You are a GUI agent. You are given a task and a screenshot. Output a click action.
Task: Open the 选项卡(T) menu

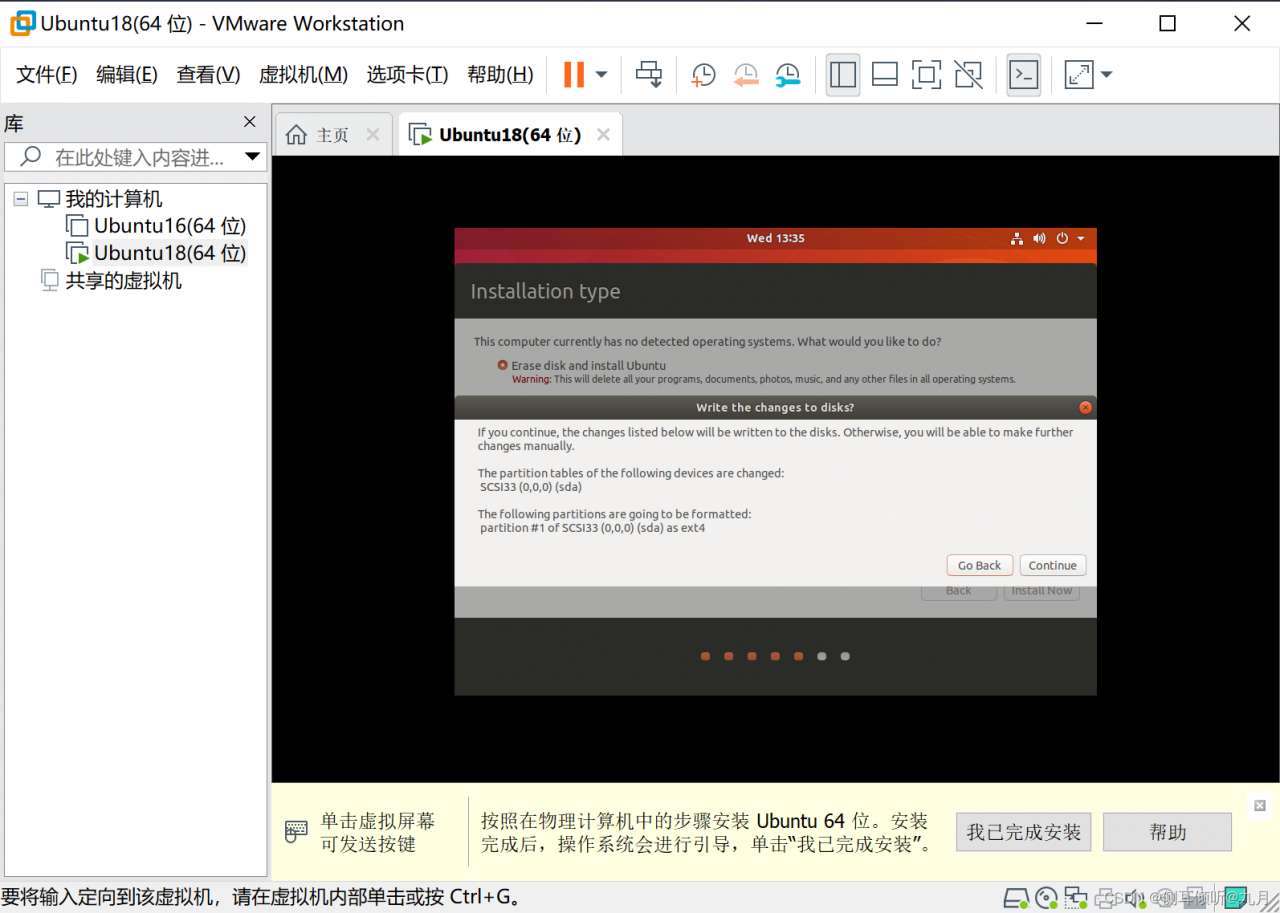(x=407, y=75)
